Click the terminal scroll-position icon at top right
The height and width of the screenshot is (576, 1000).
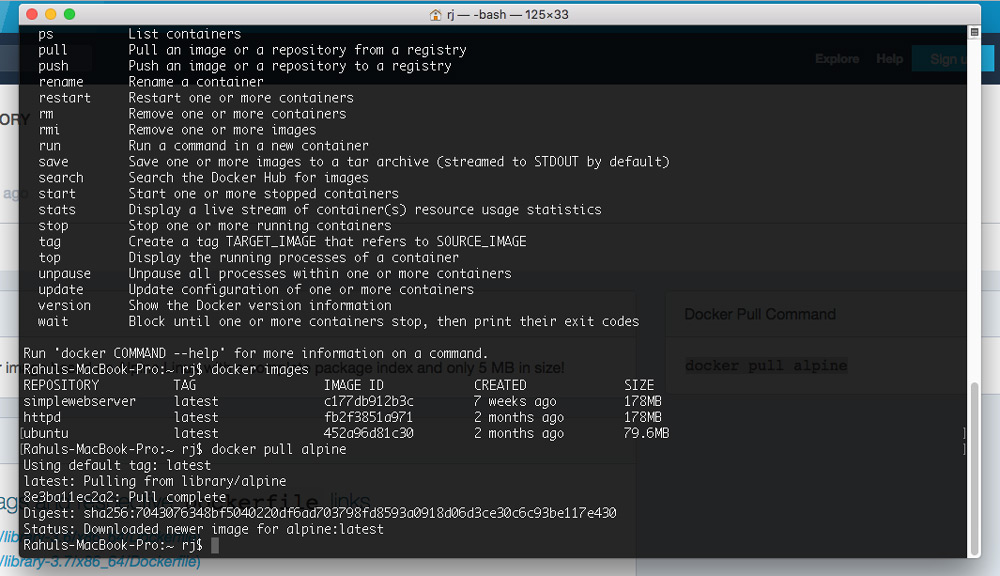[974, 32]
